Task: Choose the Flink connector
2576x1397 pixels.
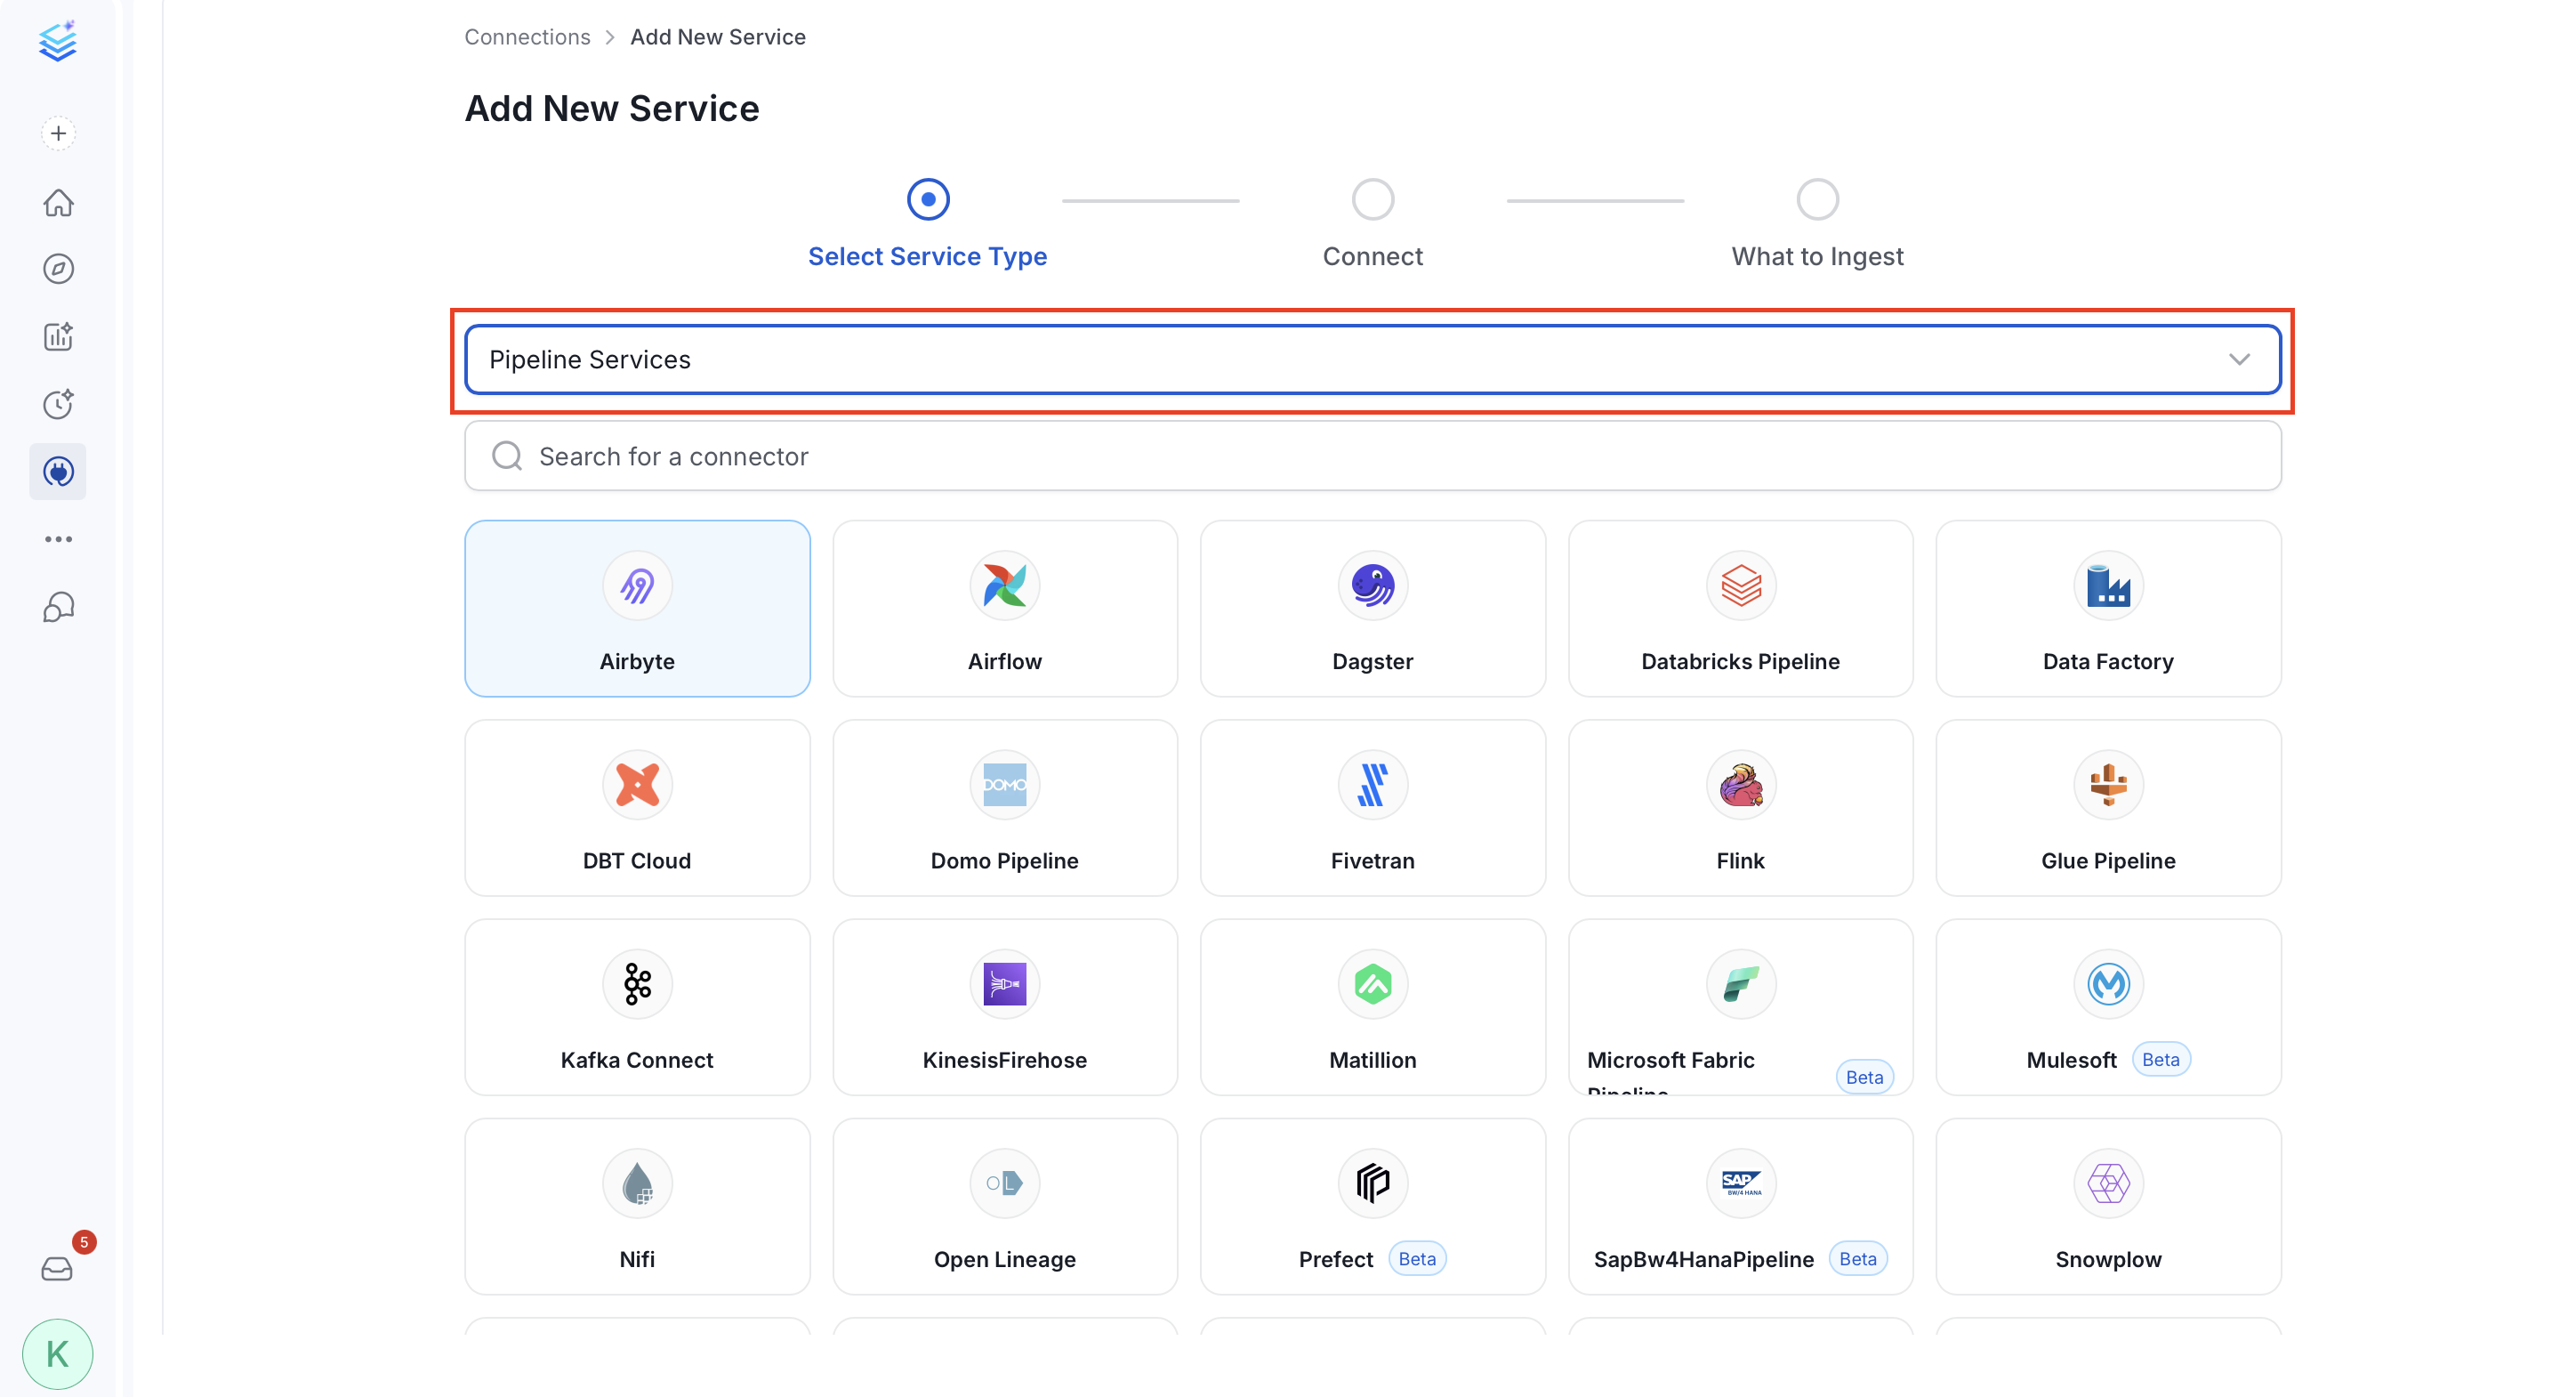Action: click(x=1741, y=808)
